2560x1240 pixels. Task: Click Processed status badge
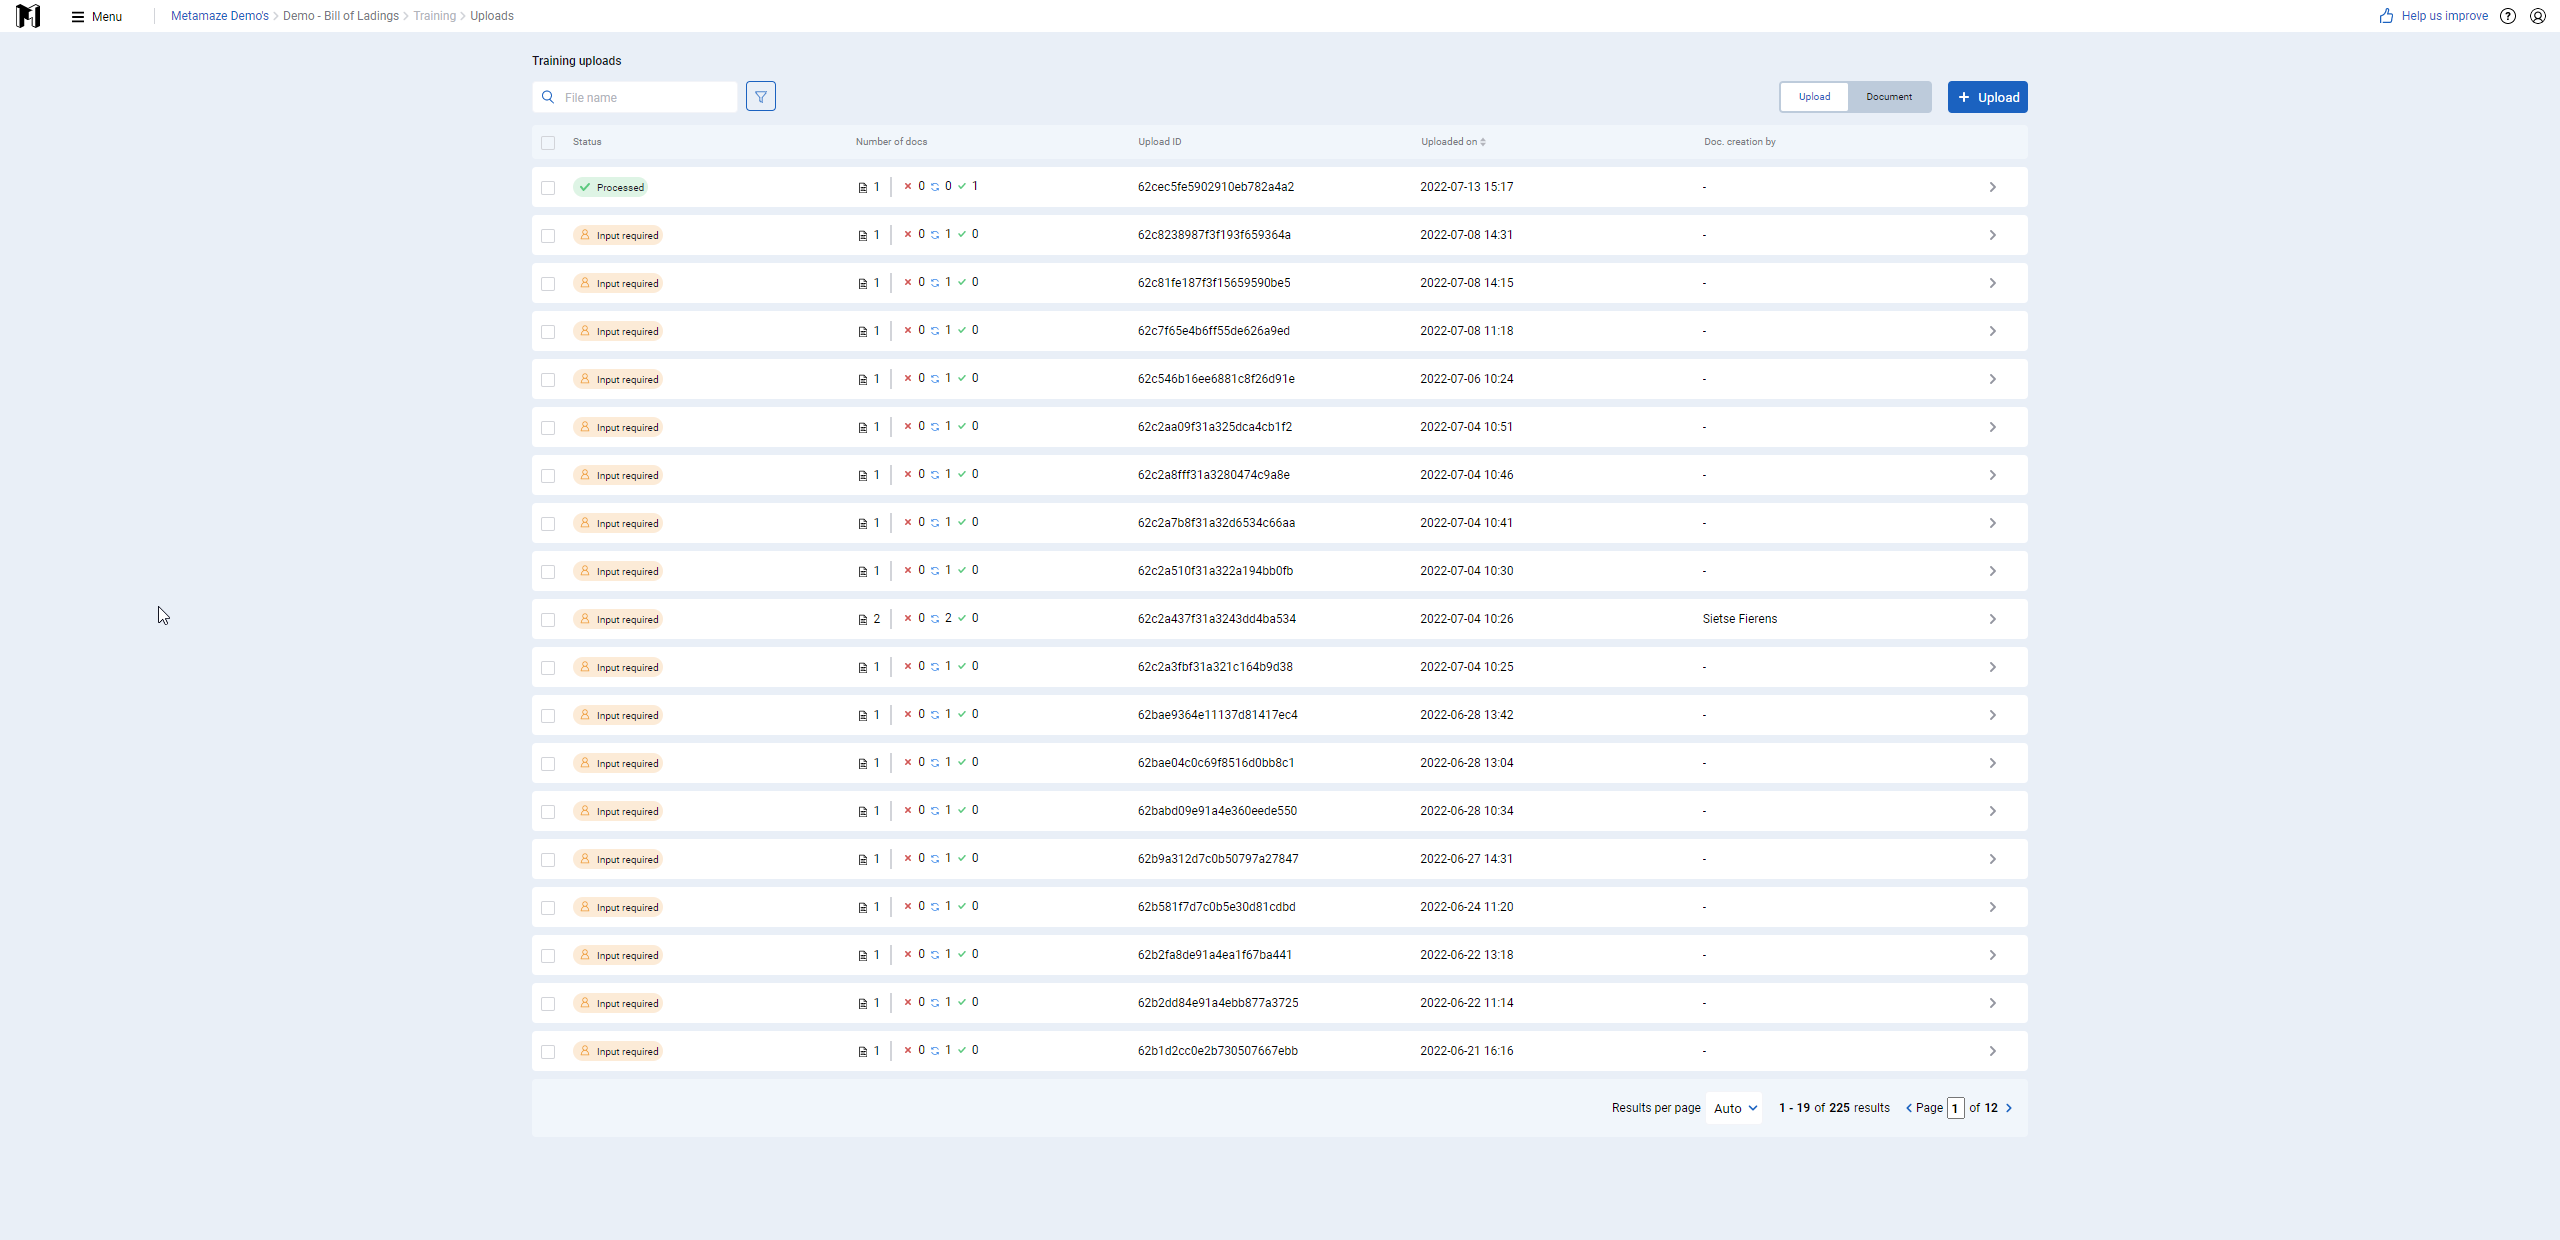click(611, 187)
